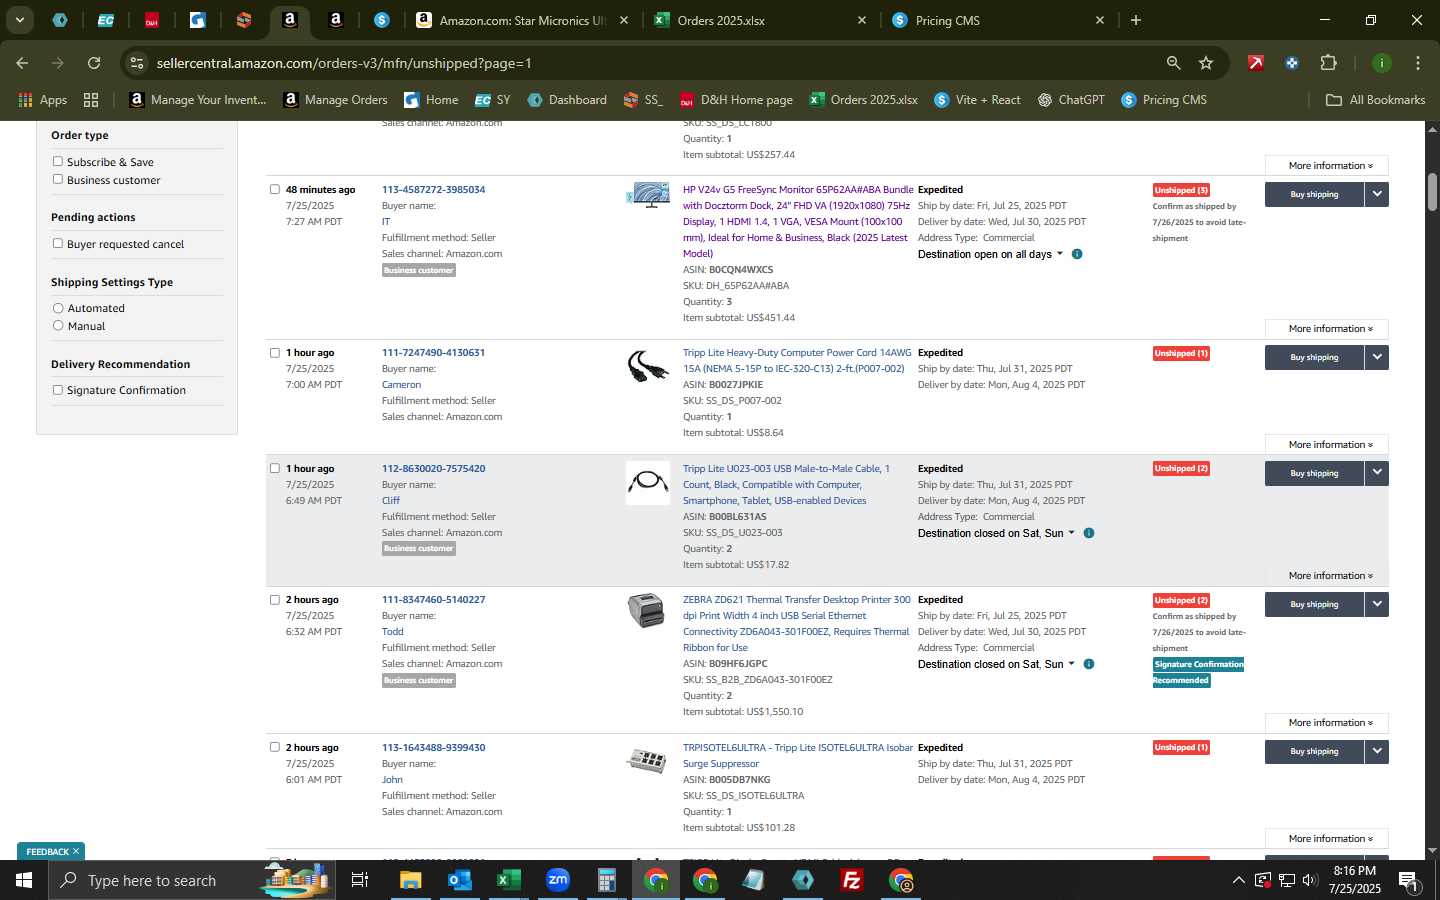Open Task View on the taskbar
1440x900 pixels.
[360, 880]
